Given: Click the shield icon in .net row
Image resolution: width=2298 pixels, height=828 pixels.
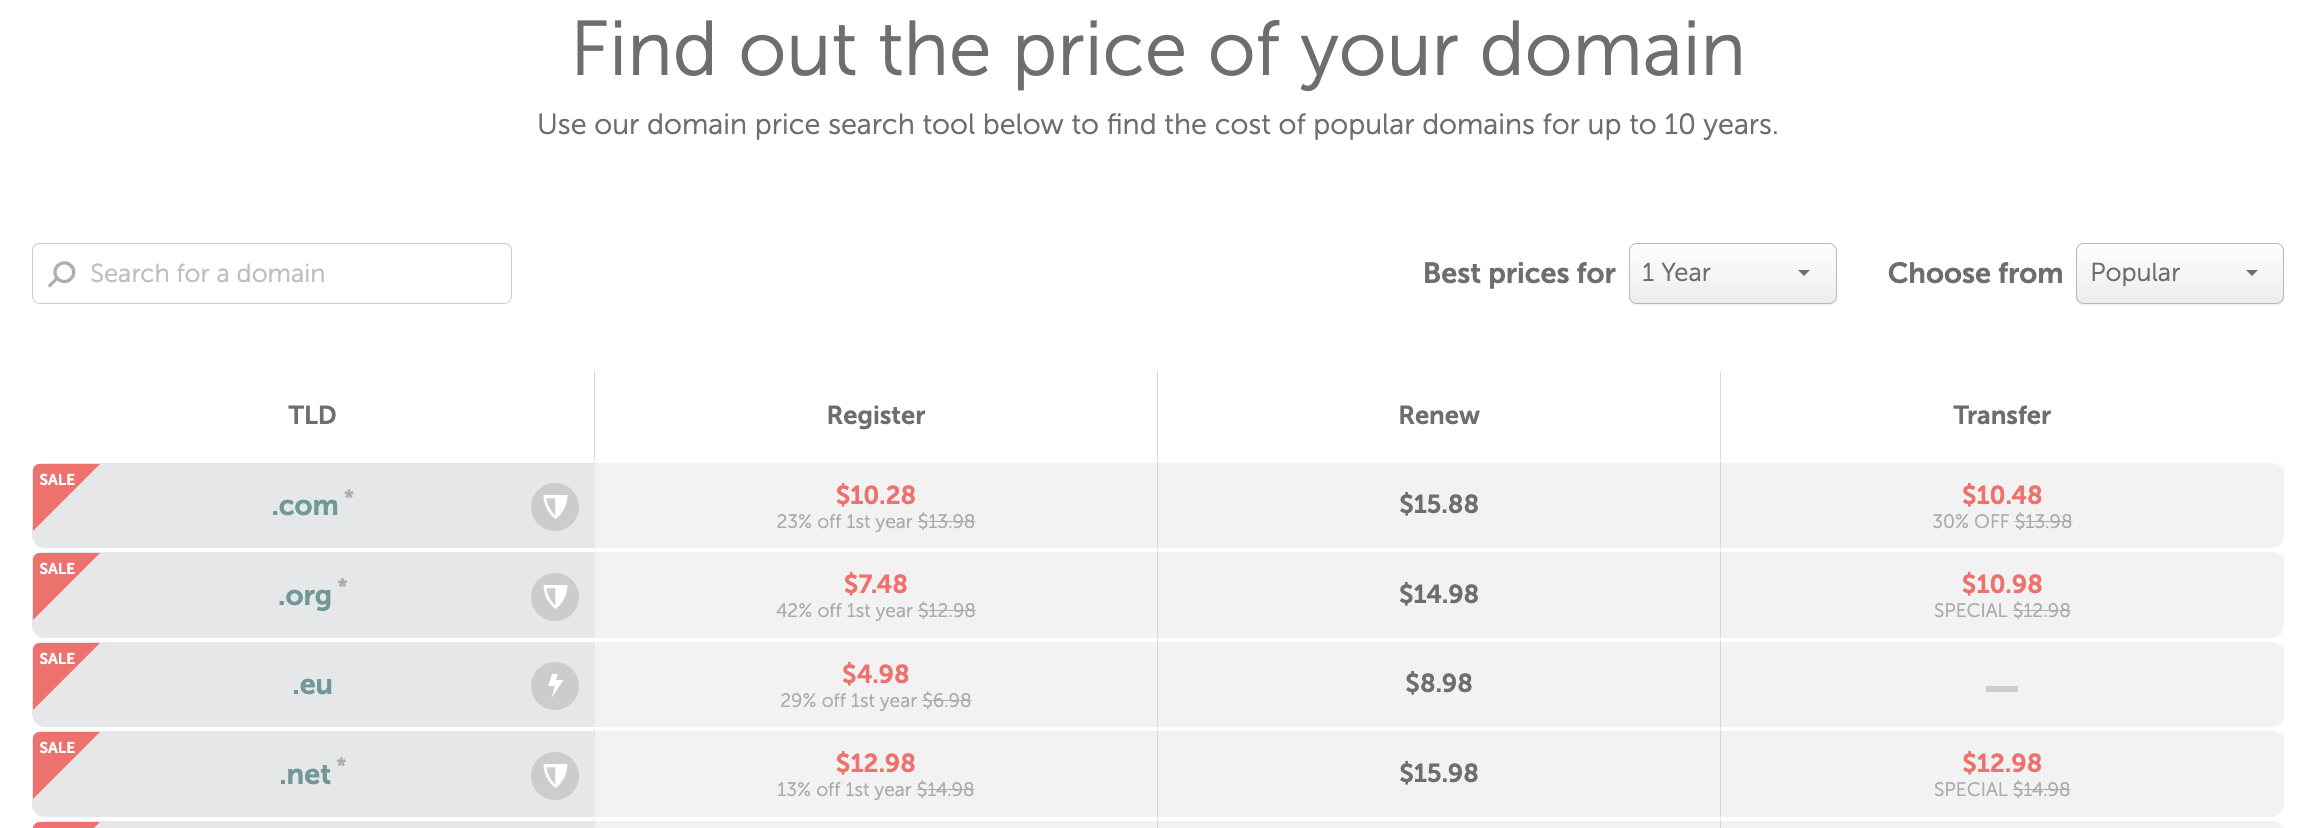Looking at the screenshot, I should (555, 776).
